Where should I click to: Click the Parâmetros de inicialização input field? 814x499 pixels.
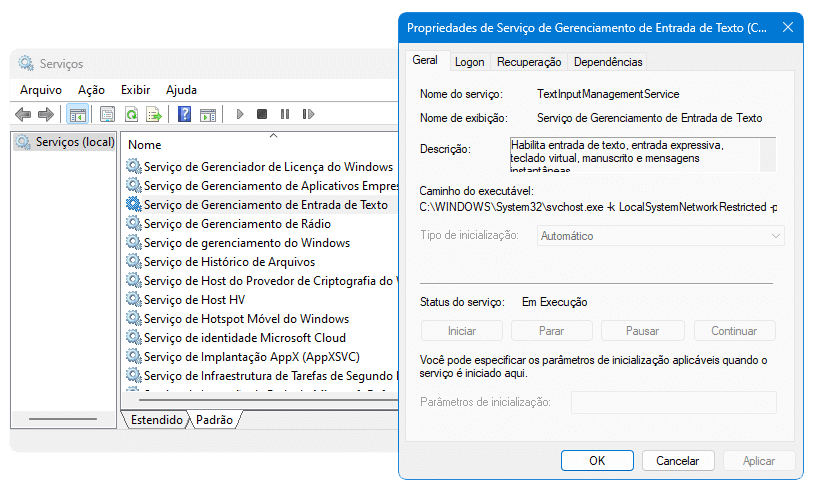point(674,402)
